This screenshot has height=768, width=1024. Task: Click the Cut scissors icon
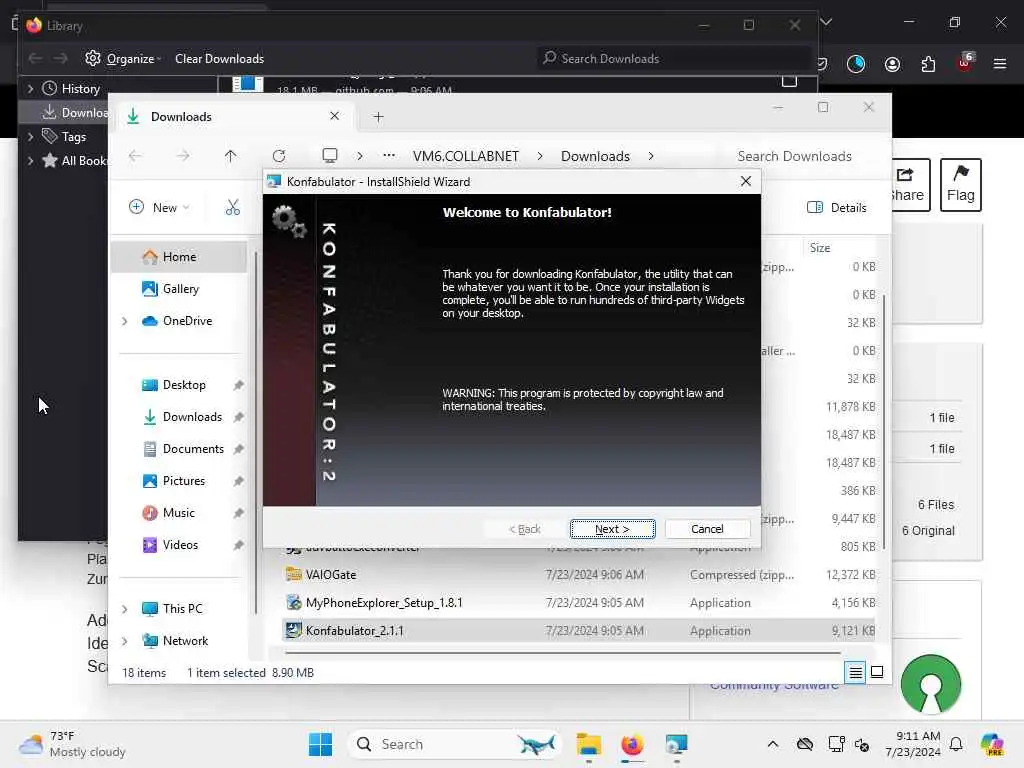[232, 207]
